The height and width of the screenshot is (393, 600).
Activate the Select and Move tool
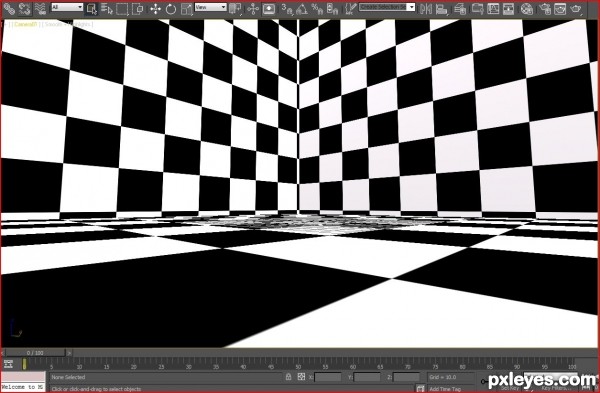(155, 8)
